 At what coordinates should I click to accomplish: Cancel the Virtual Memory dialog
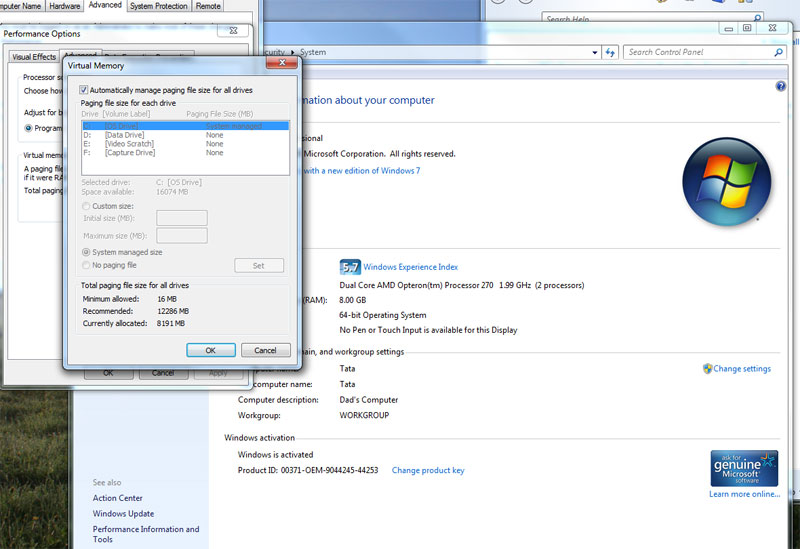pos(265,350)
